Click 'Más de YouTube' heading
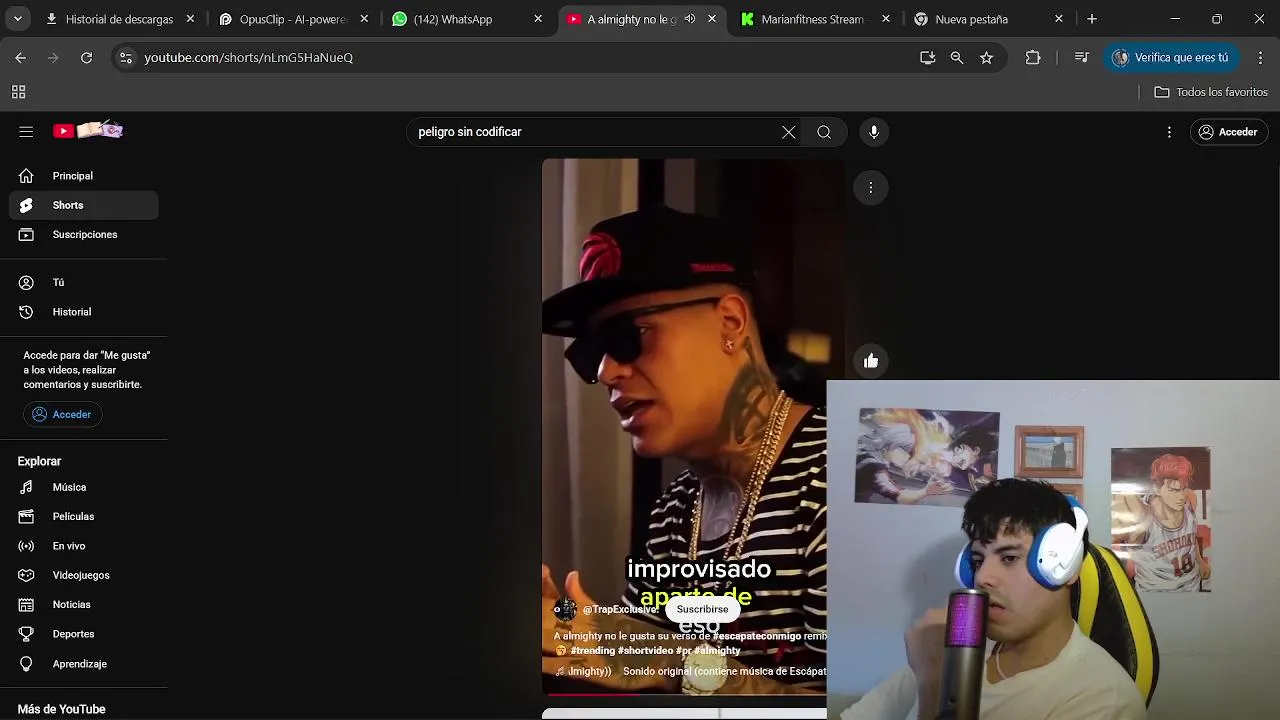 click(61, 709)
